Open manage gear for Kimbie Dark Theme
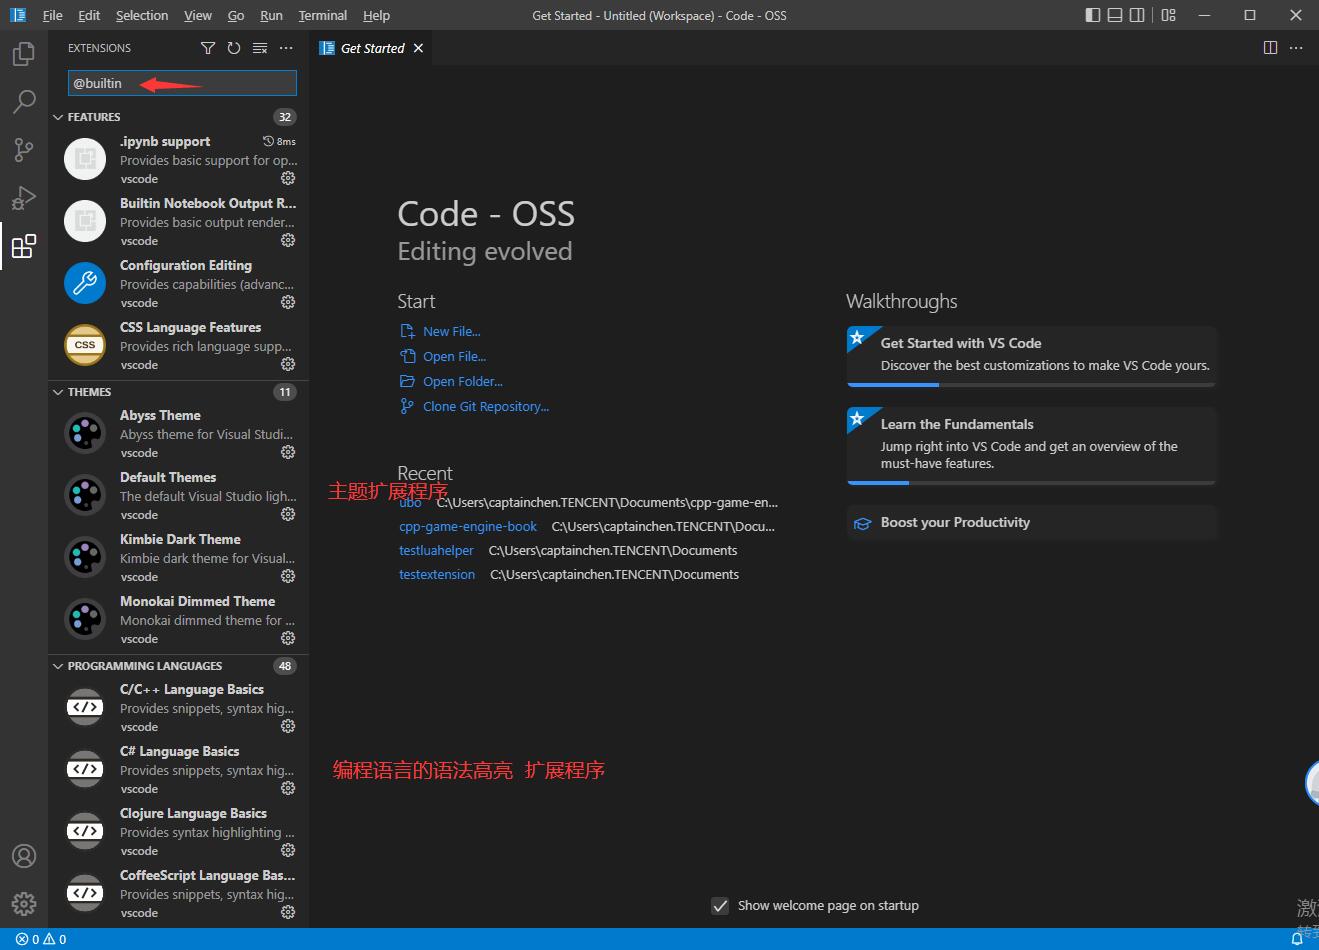1319x950 pixels. coord(288,576)
